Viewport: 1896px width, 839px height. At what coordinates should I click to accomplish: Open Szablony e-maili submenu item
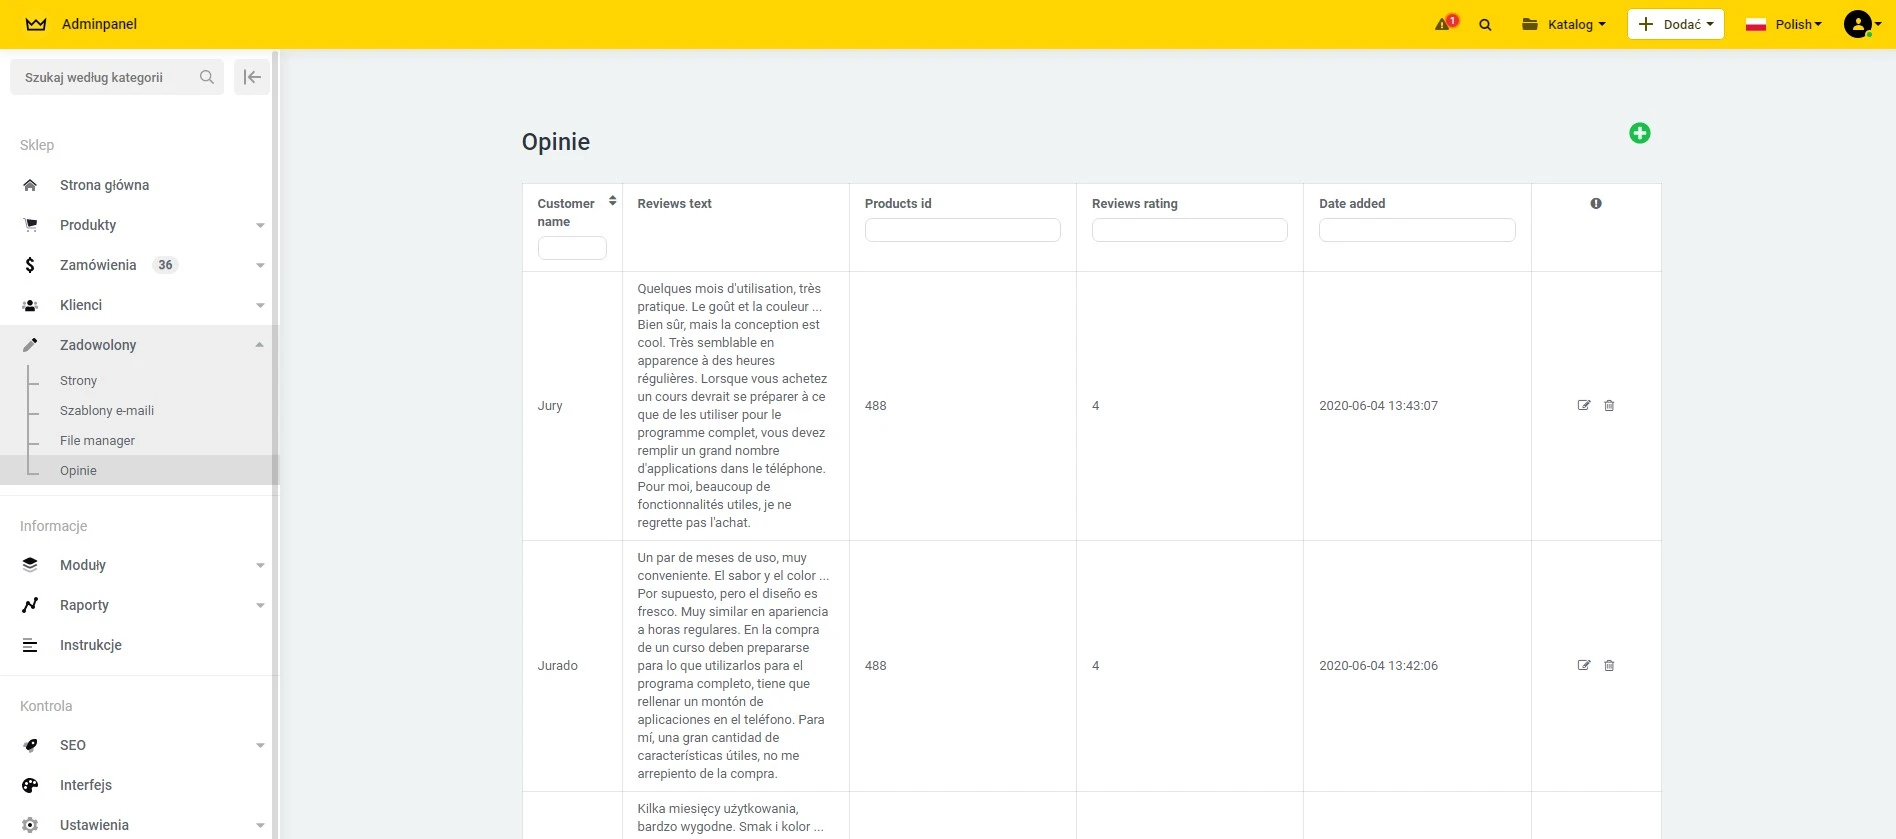pos(107,410)
